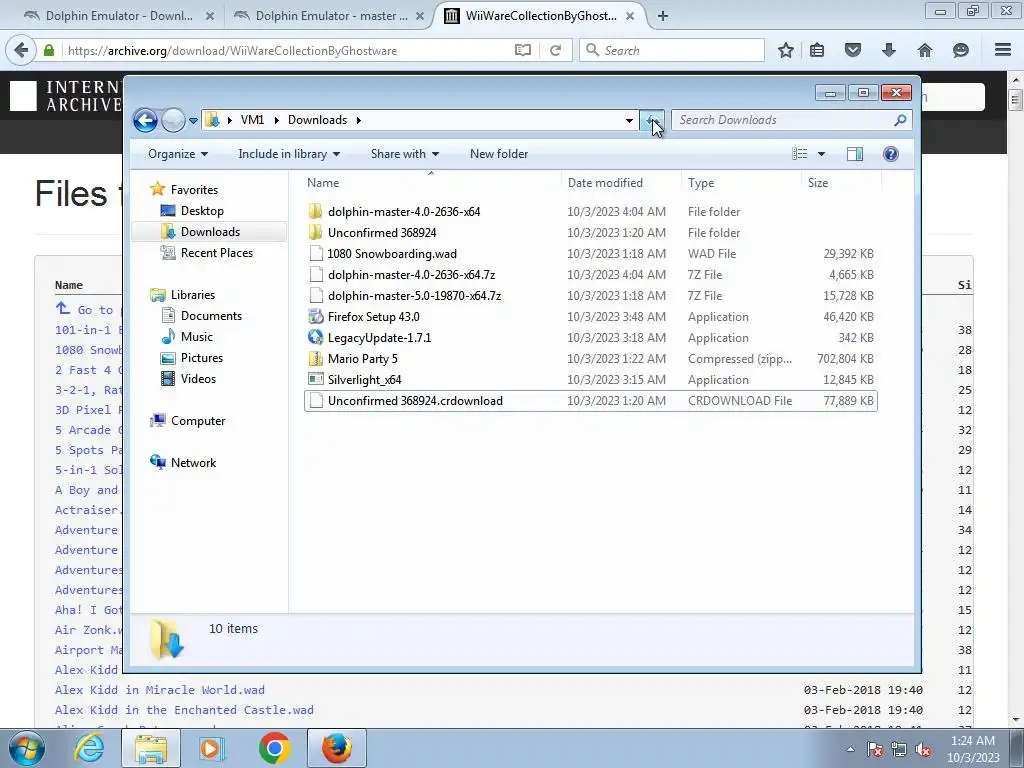This screenshot has height=768, width=1024.
Task: Open Pictures library
Action: pyautogui.click(x=201, y=358)
